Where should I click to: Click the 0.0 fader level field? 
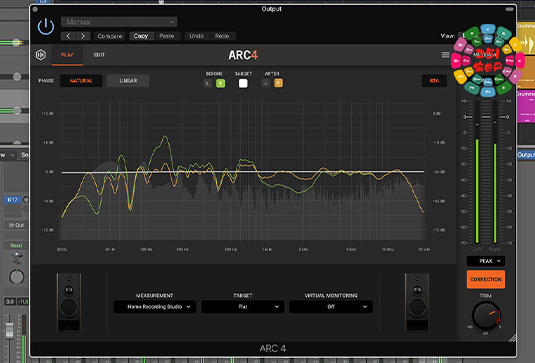pos(10,302)
